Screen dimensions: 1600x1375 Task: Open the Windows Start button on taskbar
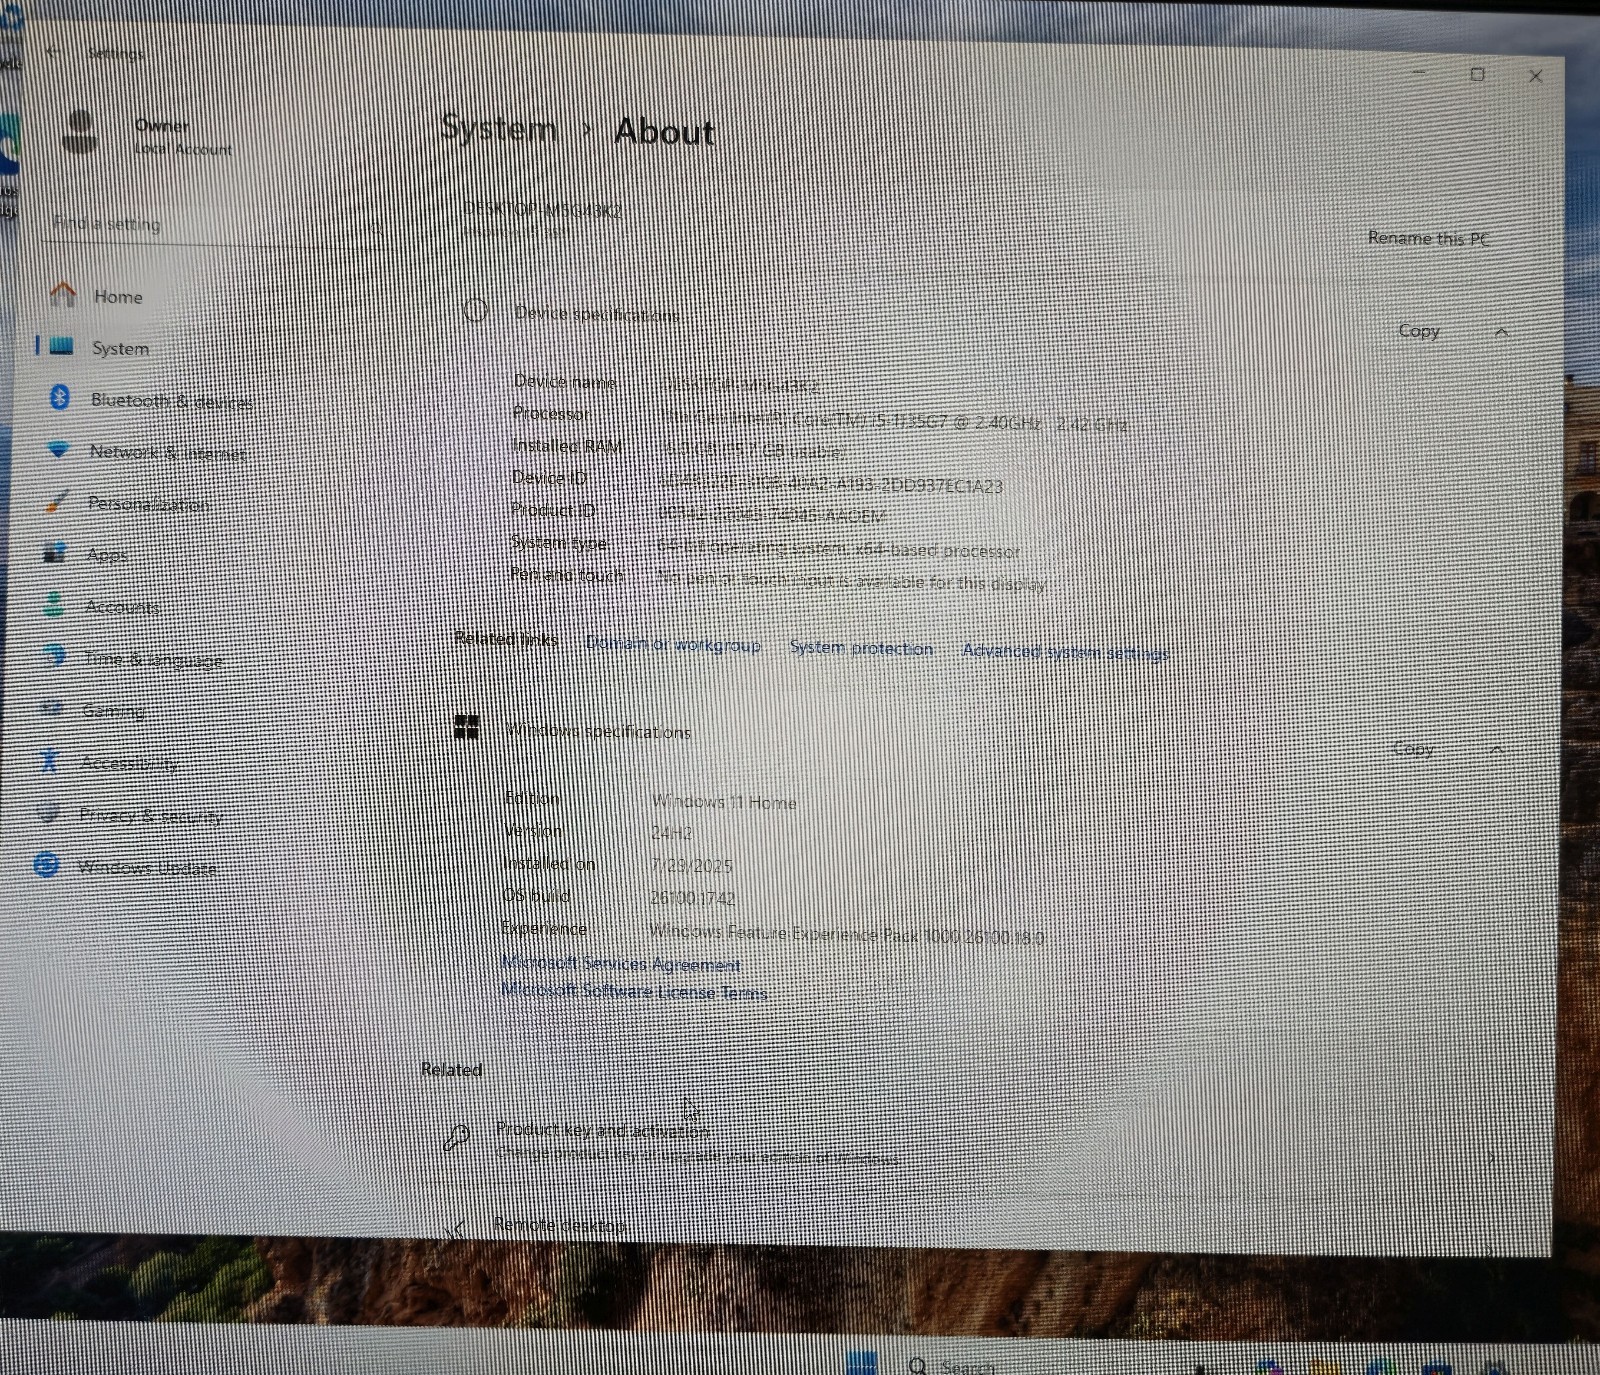pyautogui.click(x=861, y=1362)
